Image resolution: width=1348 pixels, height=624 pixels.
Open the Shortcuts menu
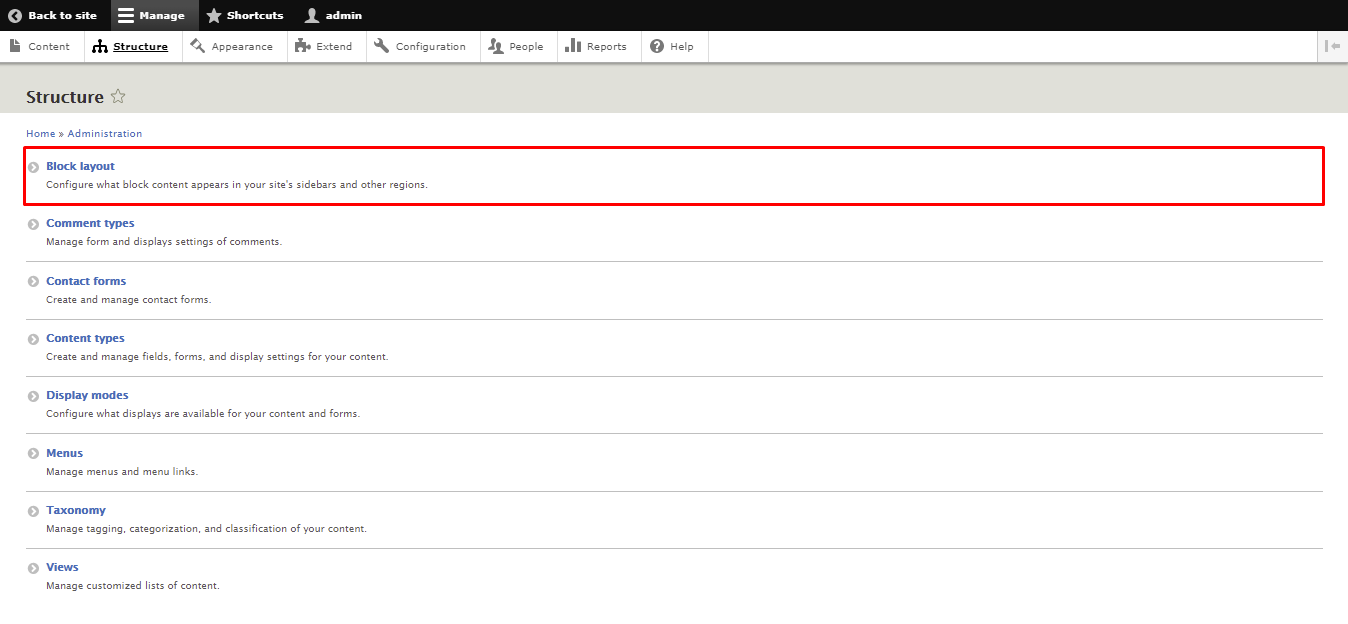point(243,15)
